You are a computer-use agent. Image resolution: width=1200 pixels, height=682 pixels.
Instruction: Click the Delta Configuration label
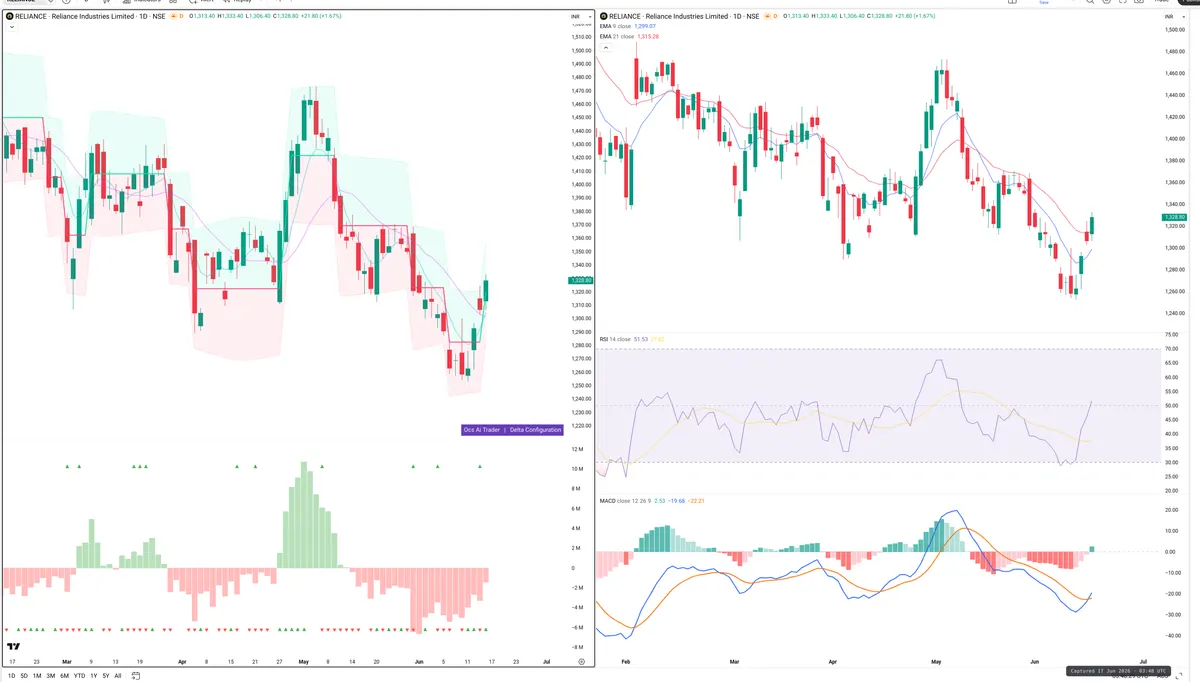point(536,430)
